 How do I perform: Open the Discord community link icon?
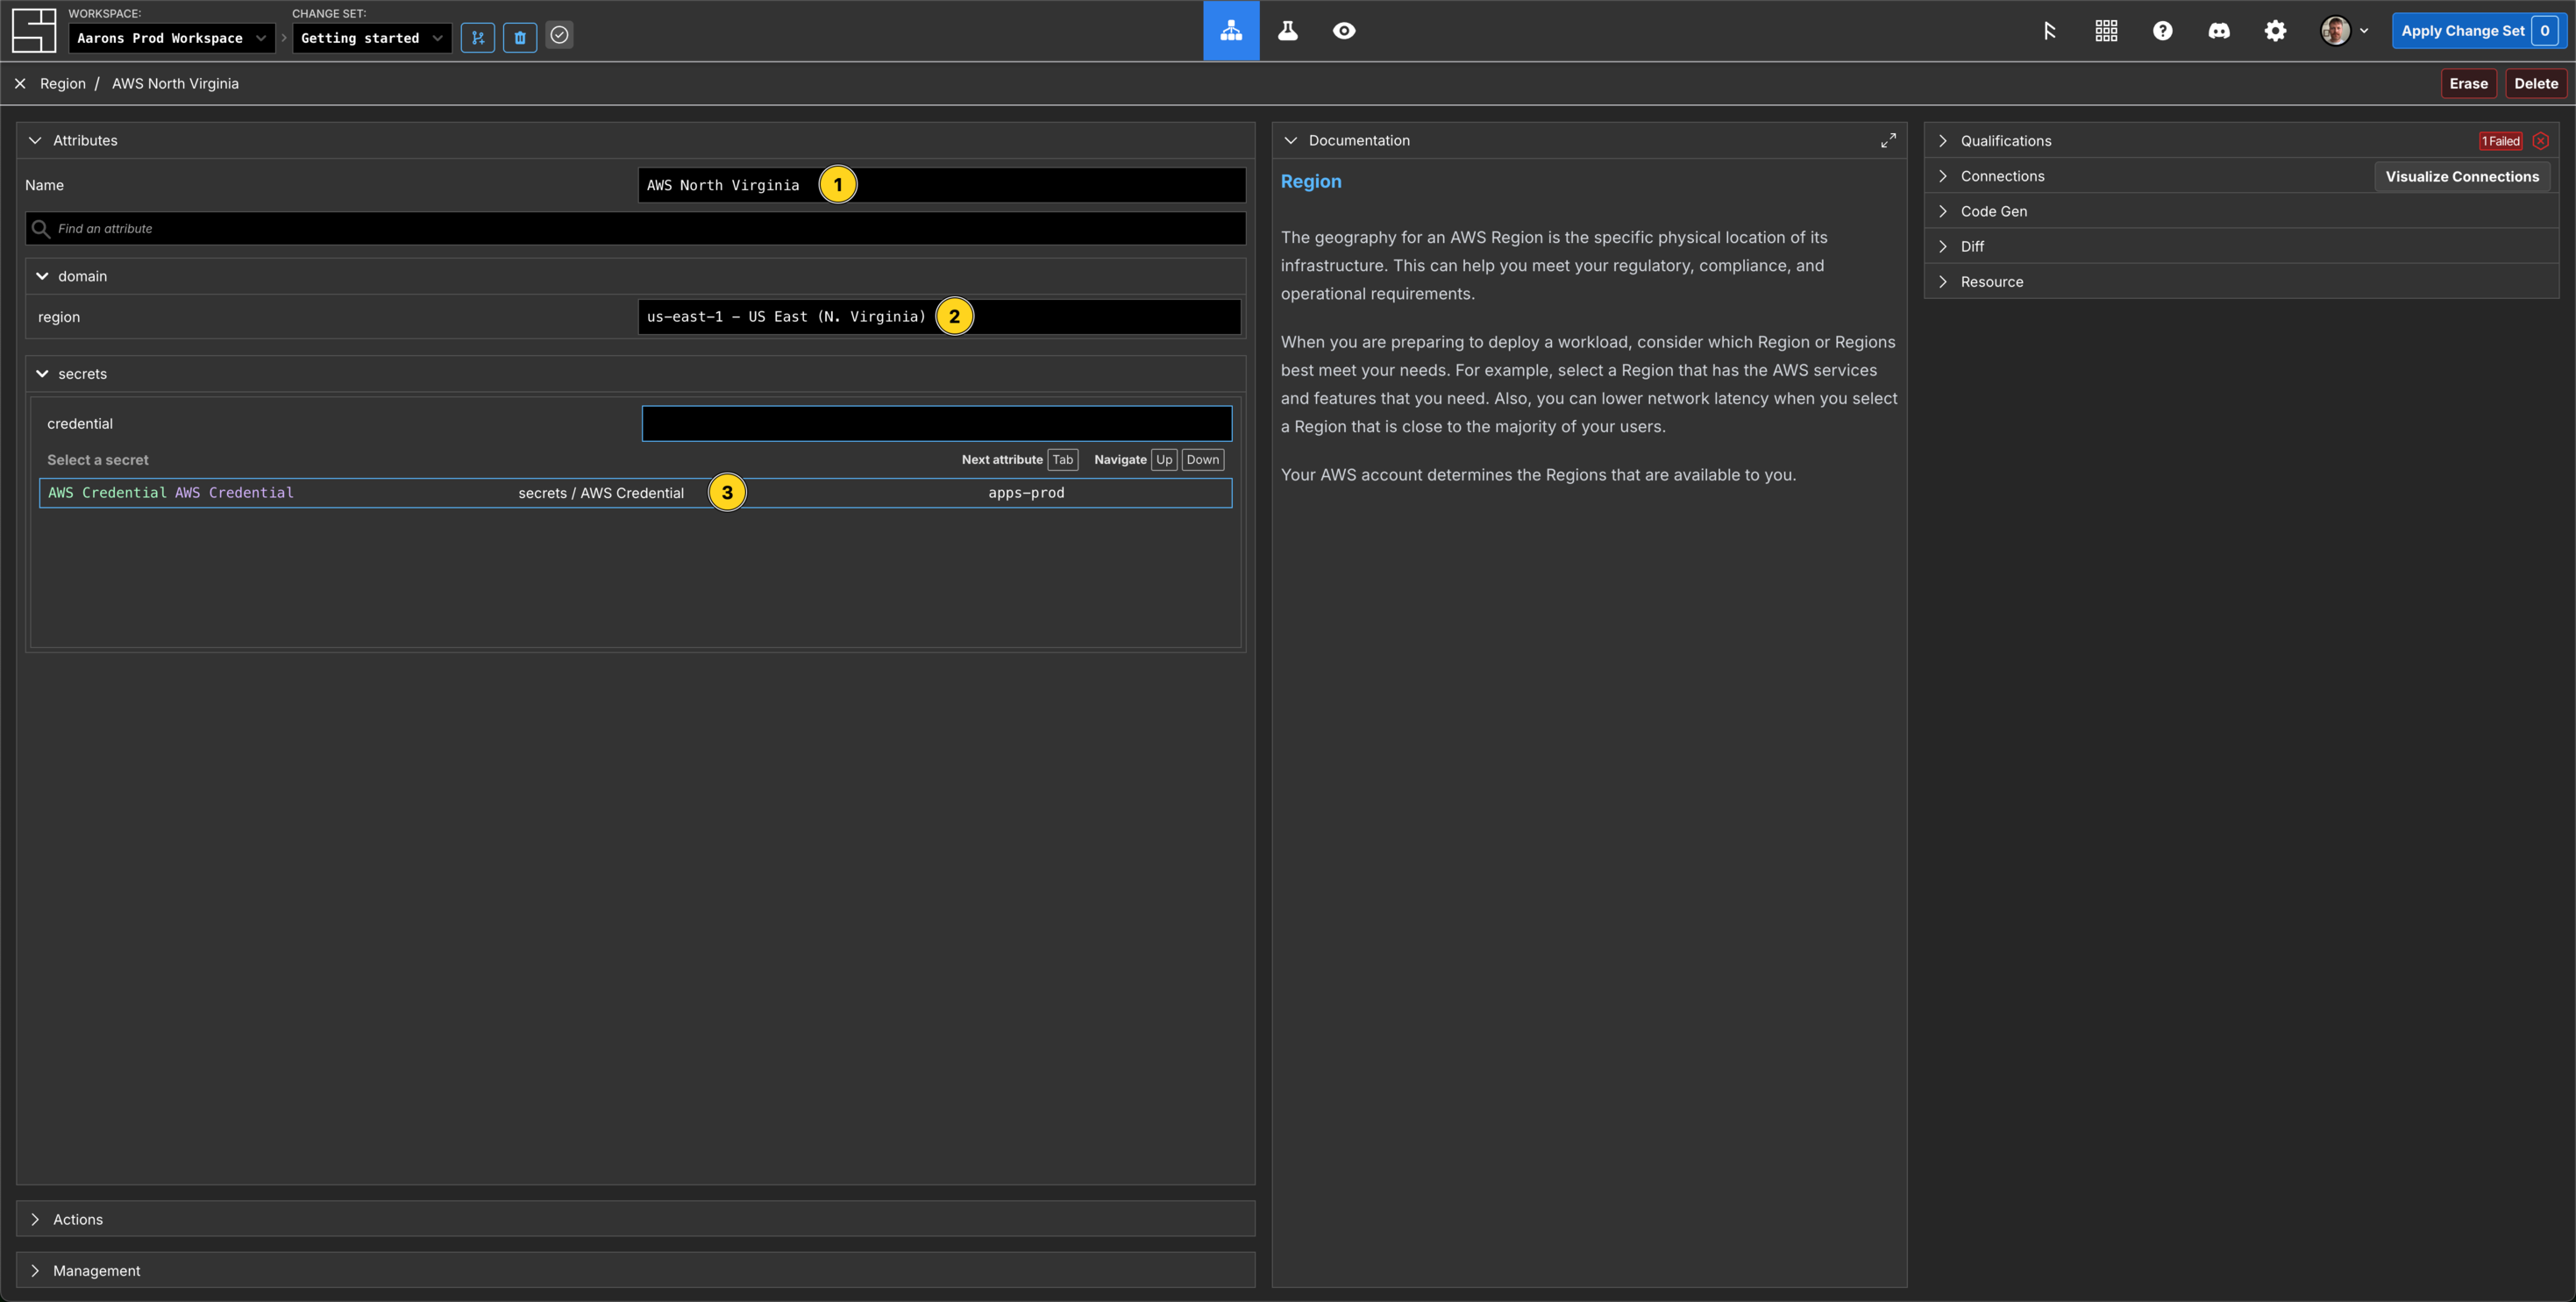point(2219,31)
